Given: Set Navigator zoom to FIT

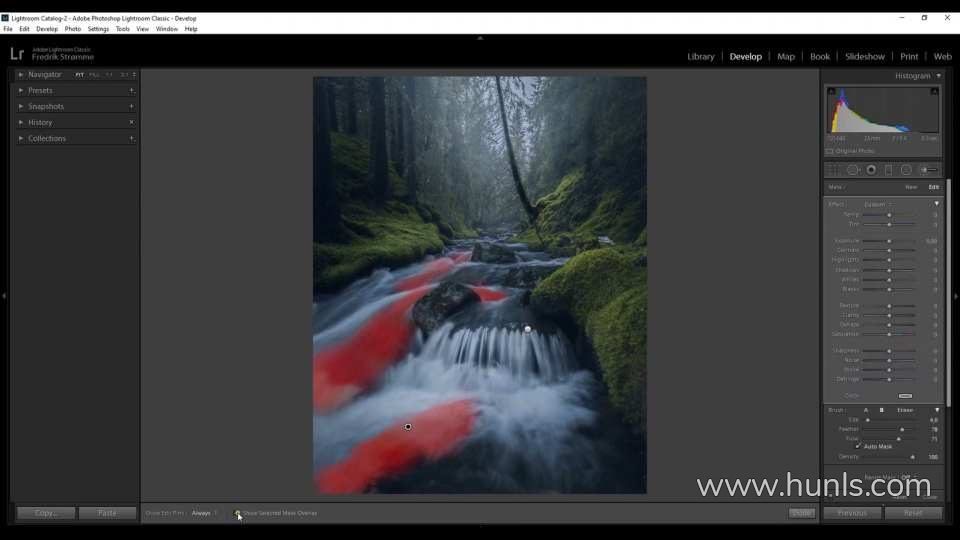Looking at the screenshot, I should coord(80,75).
